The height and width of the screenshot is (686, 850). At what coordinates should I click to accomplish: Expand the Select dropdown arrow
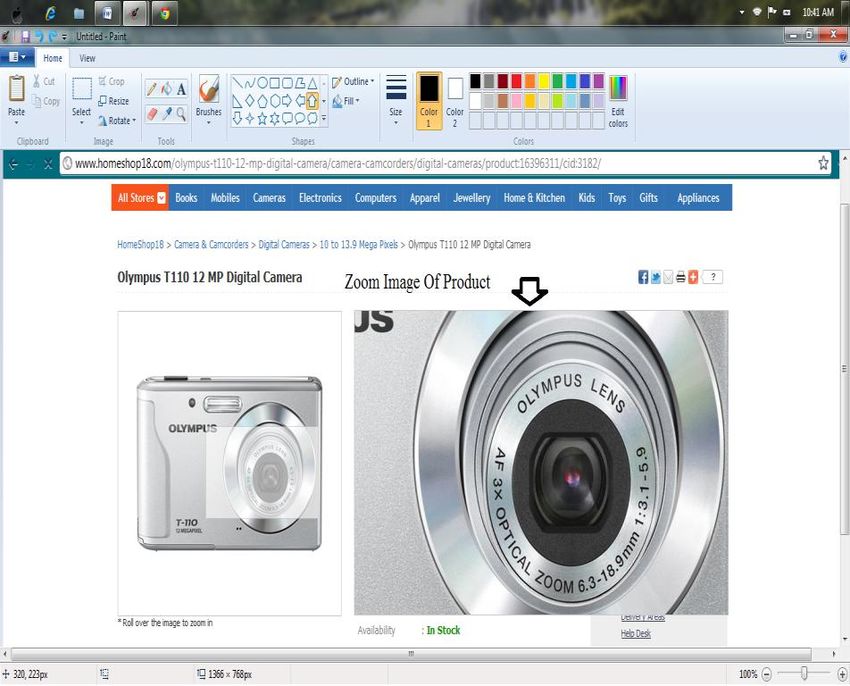point(82,123)
